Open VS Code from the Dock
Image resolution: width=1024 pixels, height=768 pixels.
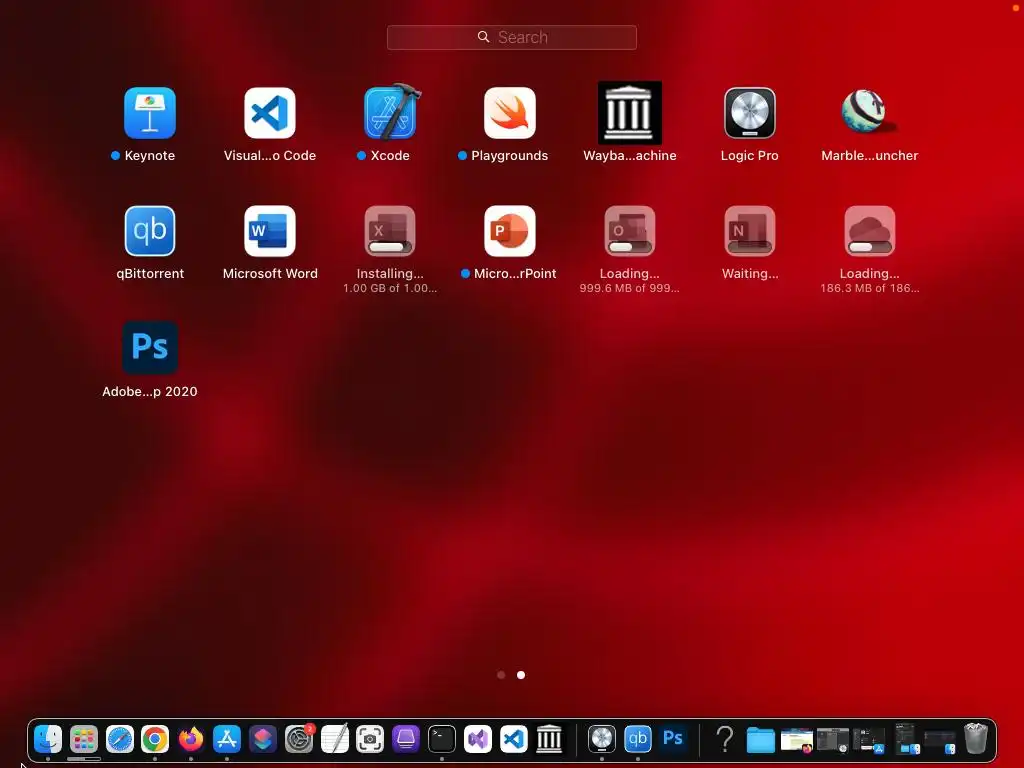click(x=513, y=739)
